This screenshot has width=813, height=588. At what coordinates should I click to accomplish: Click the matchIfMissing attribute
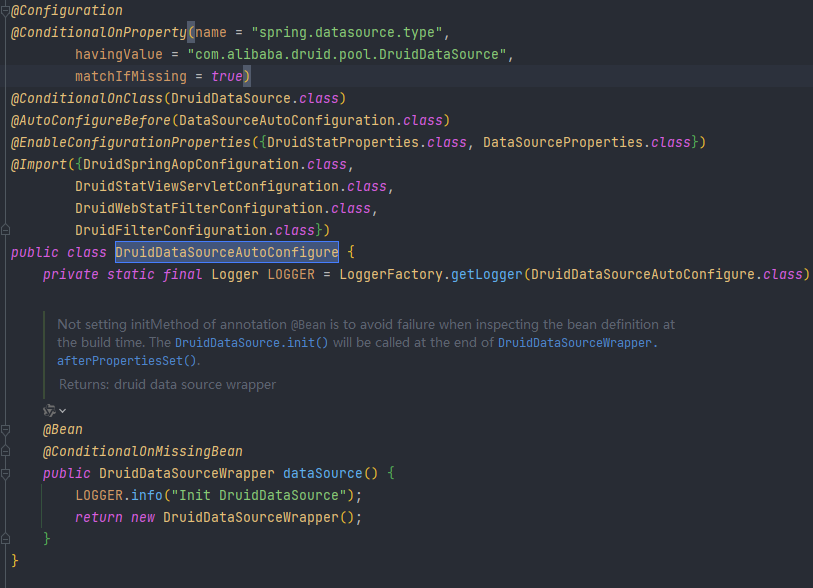tap(131, 76)
